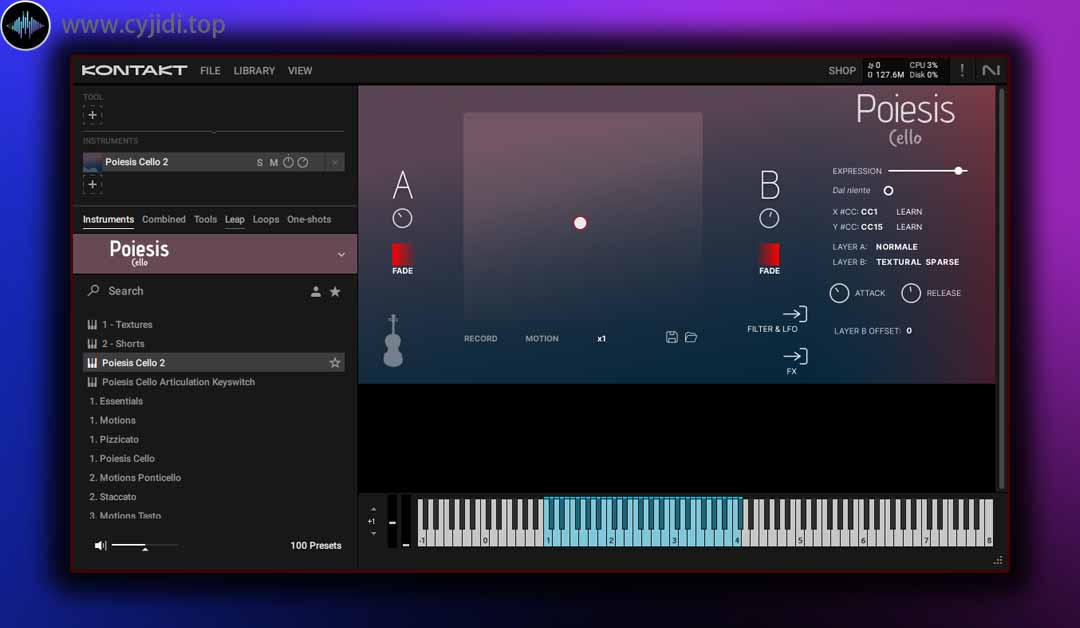Click the Native Instruments logo icon
The image size is (1080, 628).
point(990,70)
